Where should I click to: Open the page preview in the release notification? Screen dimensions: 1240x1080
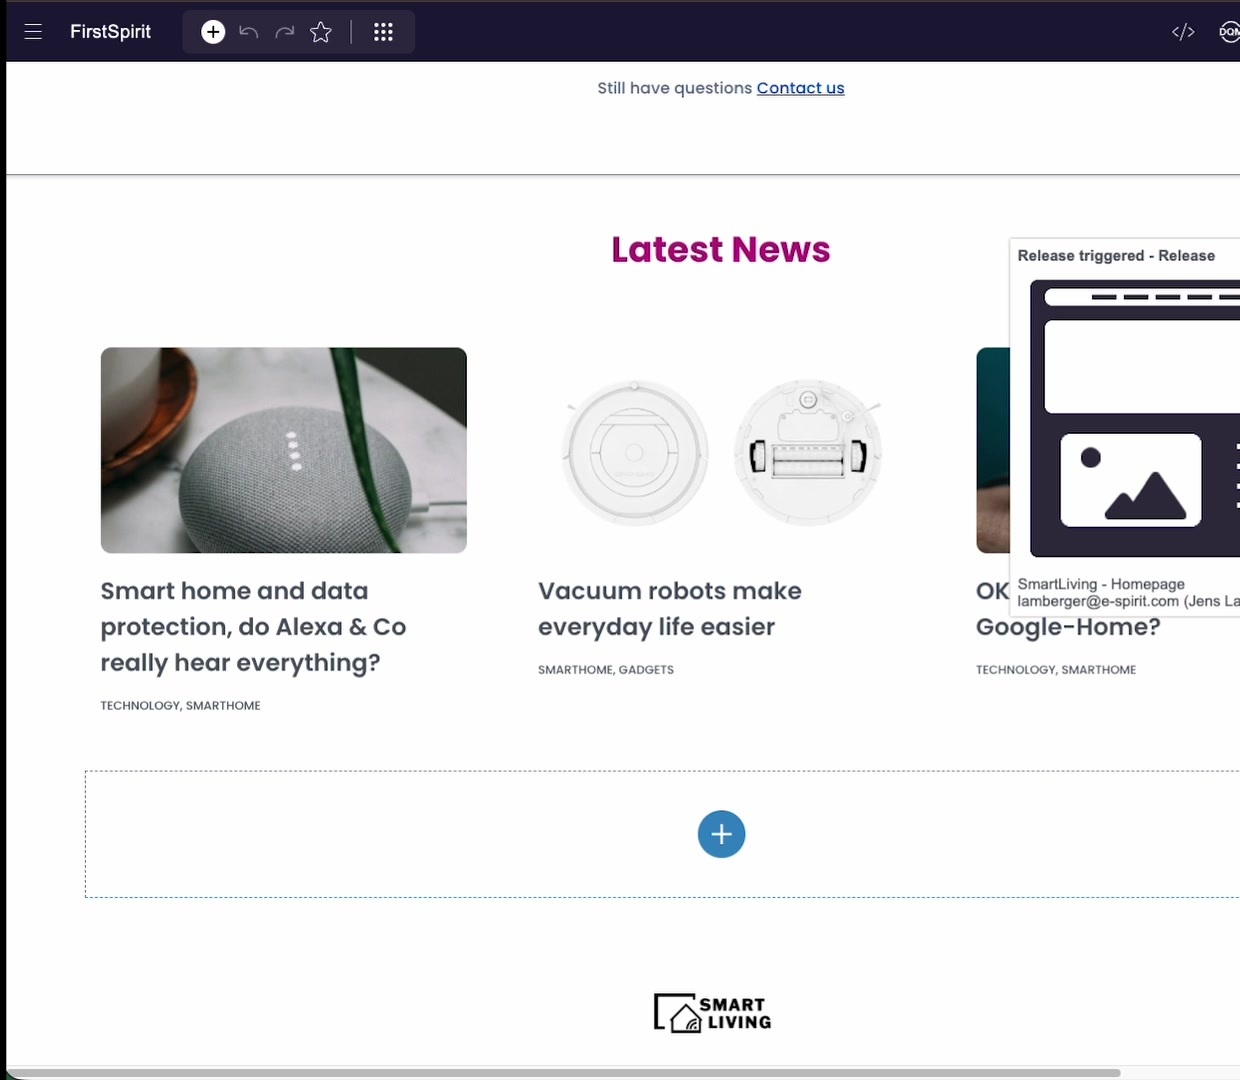tap(1135, 418)
